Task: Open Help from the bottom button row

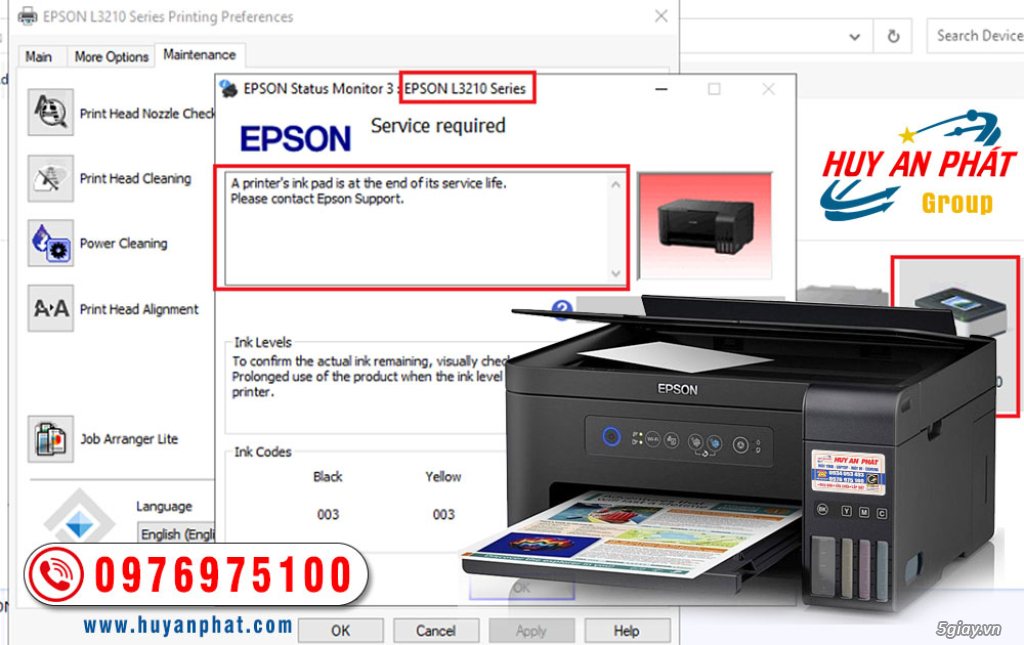Action: (627, 630)
